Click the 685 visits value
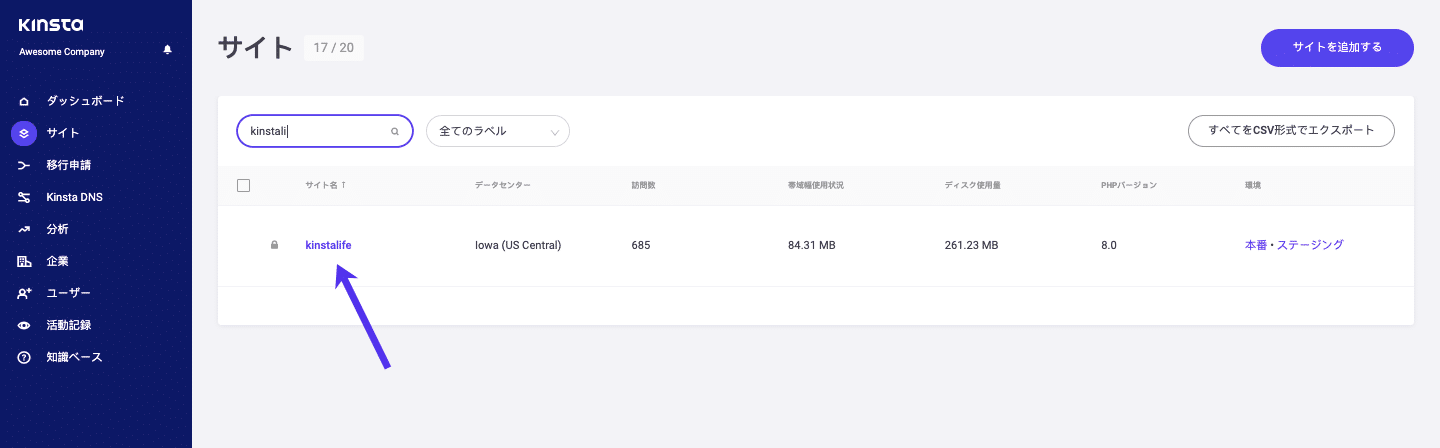The width and height of the screenshot is (1440, 448). (x=641, y=245)
